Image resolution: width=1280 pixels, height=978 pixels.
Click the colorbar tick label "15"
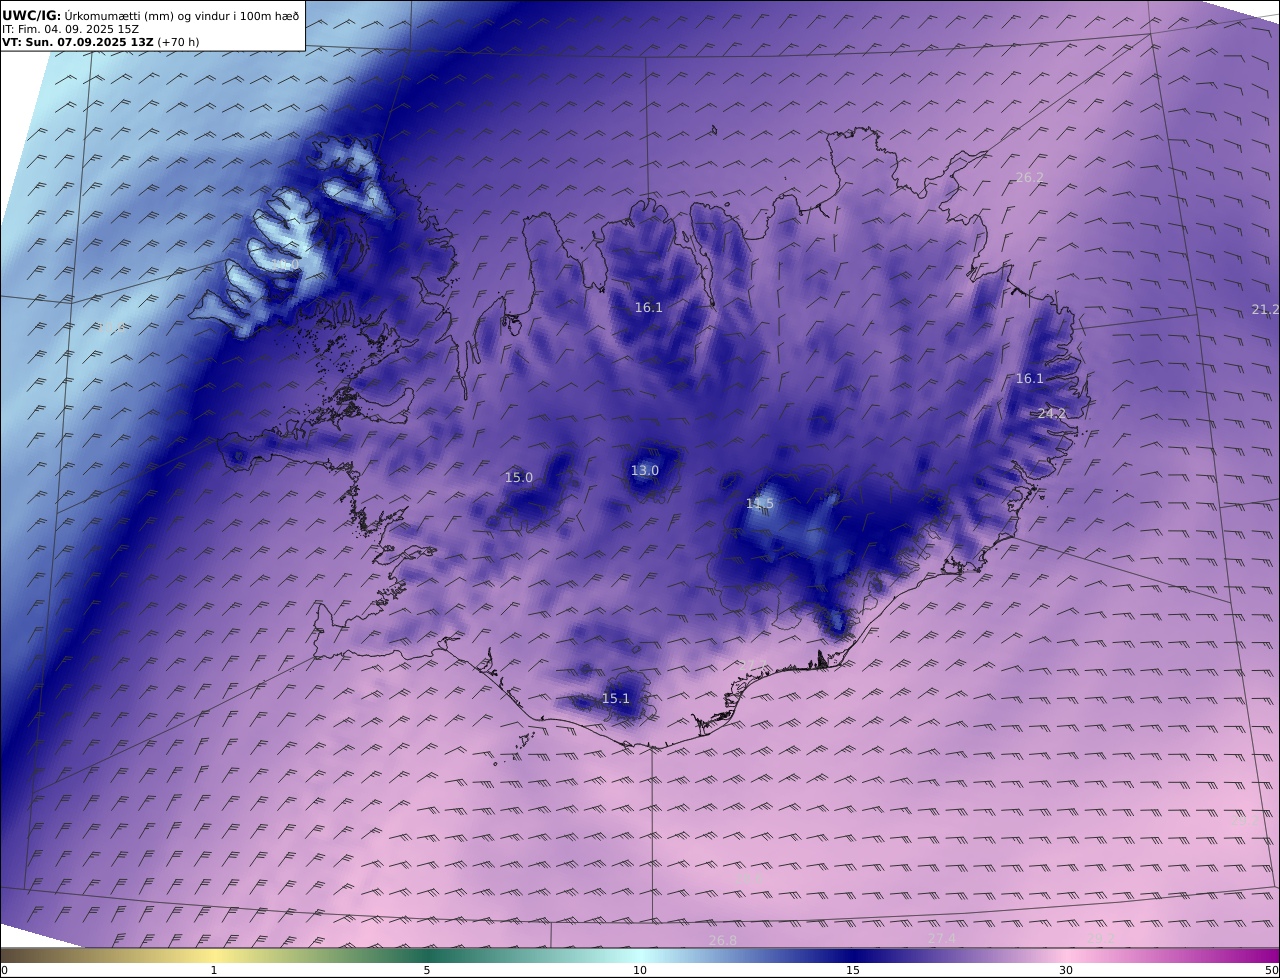tap(853, 970)
